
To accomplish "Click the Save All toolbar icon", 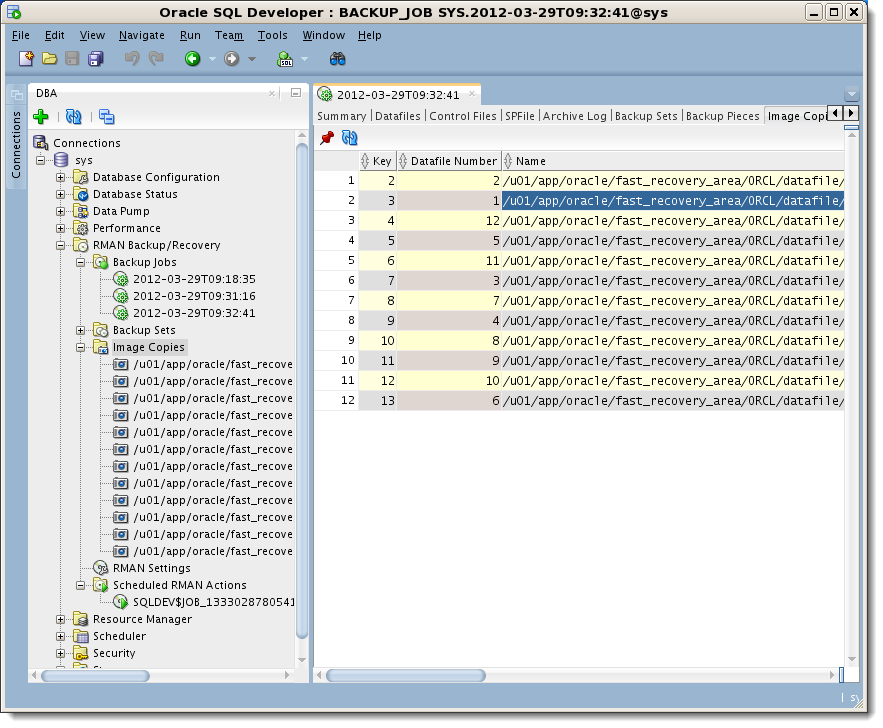I will click(x=96, y=59).
